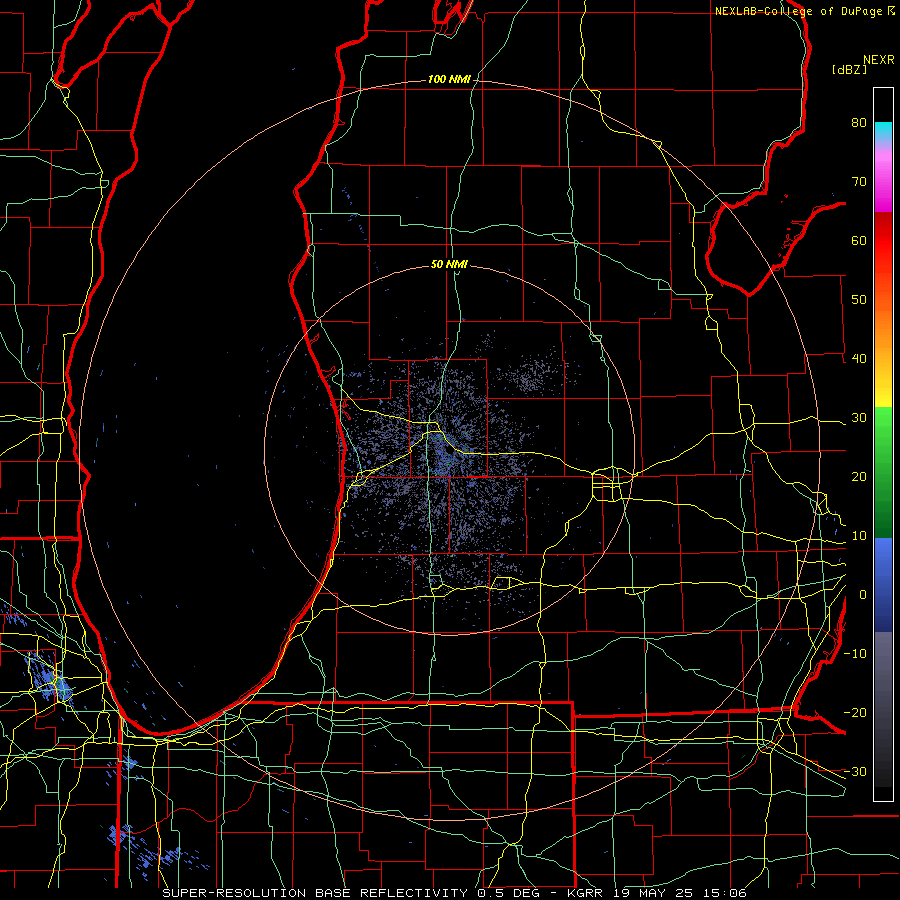Click the Super-Resolution Base Reflectivity caption
This screenshot has width=900, height=900.
point(315,893)
